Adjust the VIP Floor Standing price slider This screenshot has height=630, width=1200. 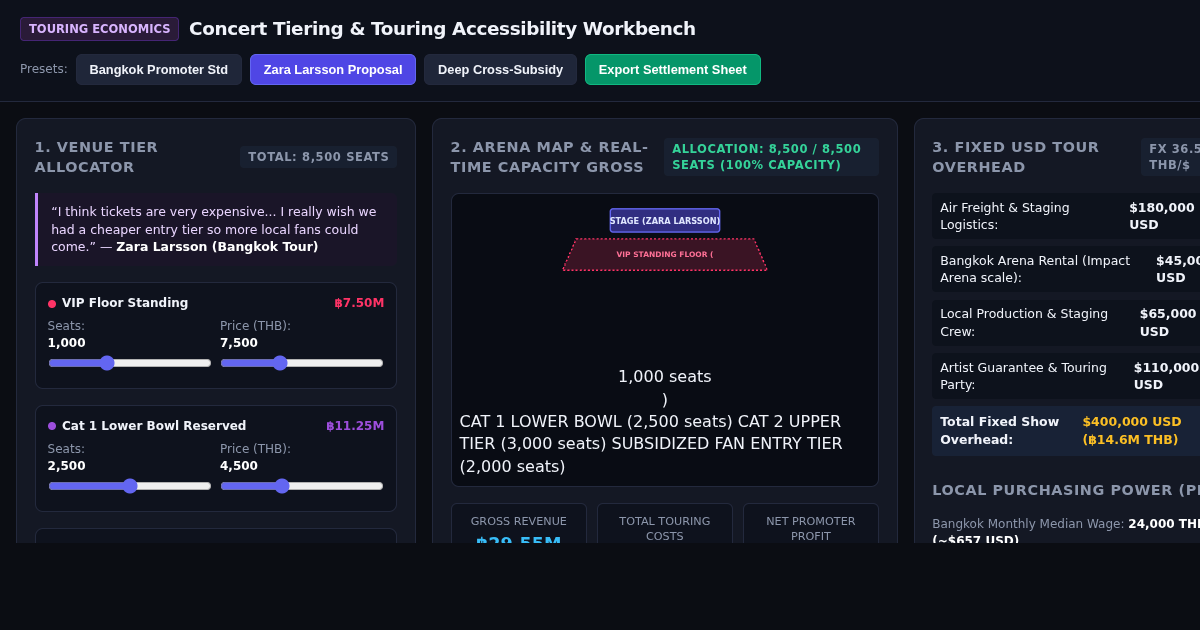[x=302, y=363]
